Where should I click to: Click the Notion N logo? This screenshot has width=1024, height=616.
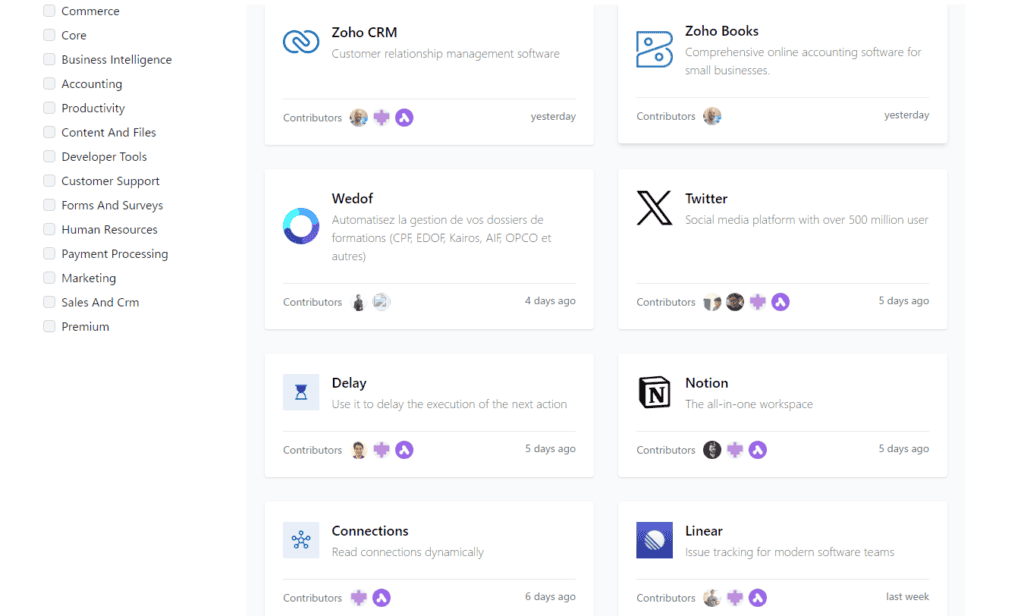pyautogui.click(x=654, y=392)
